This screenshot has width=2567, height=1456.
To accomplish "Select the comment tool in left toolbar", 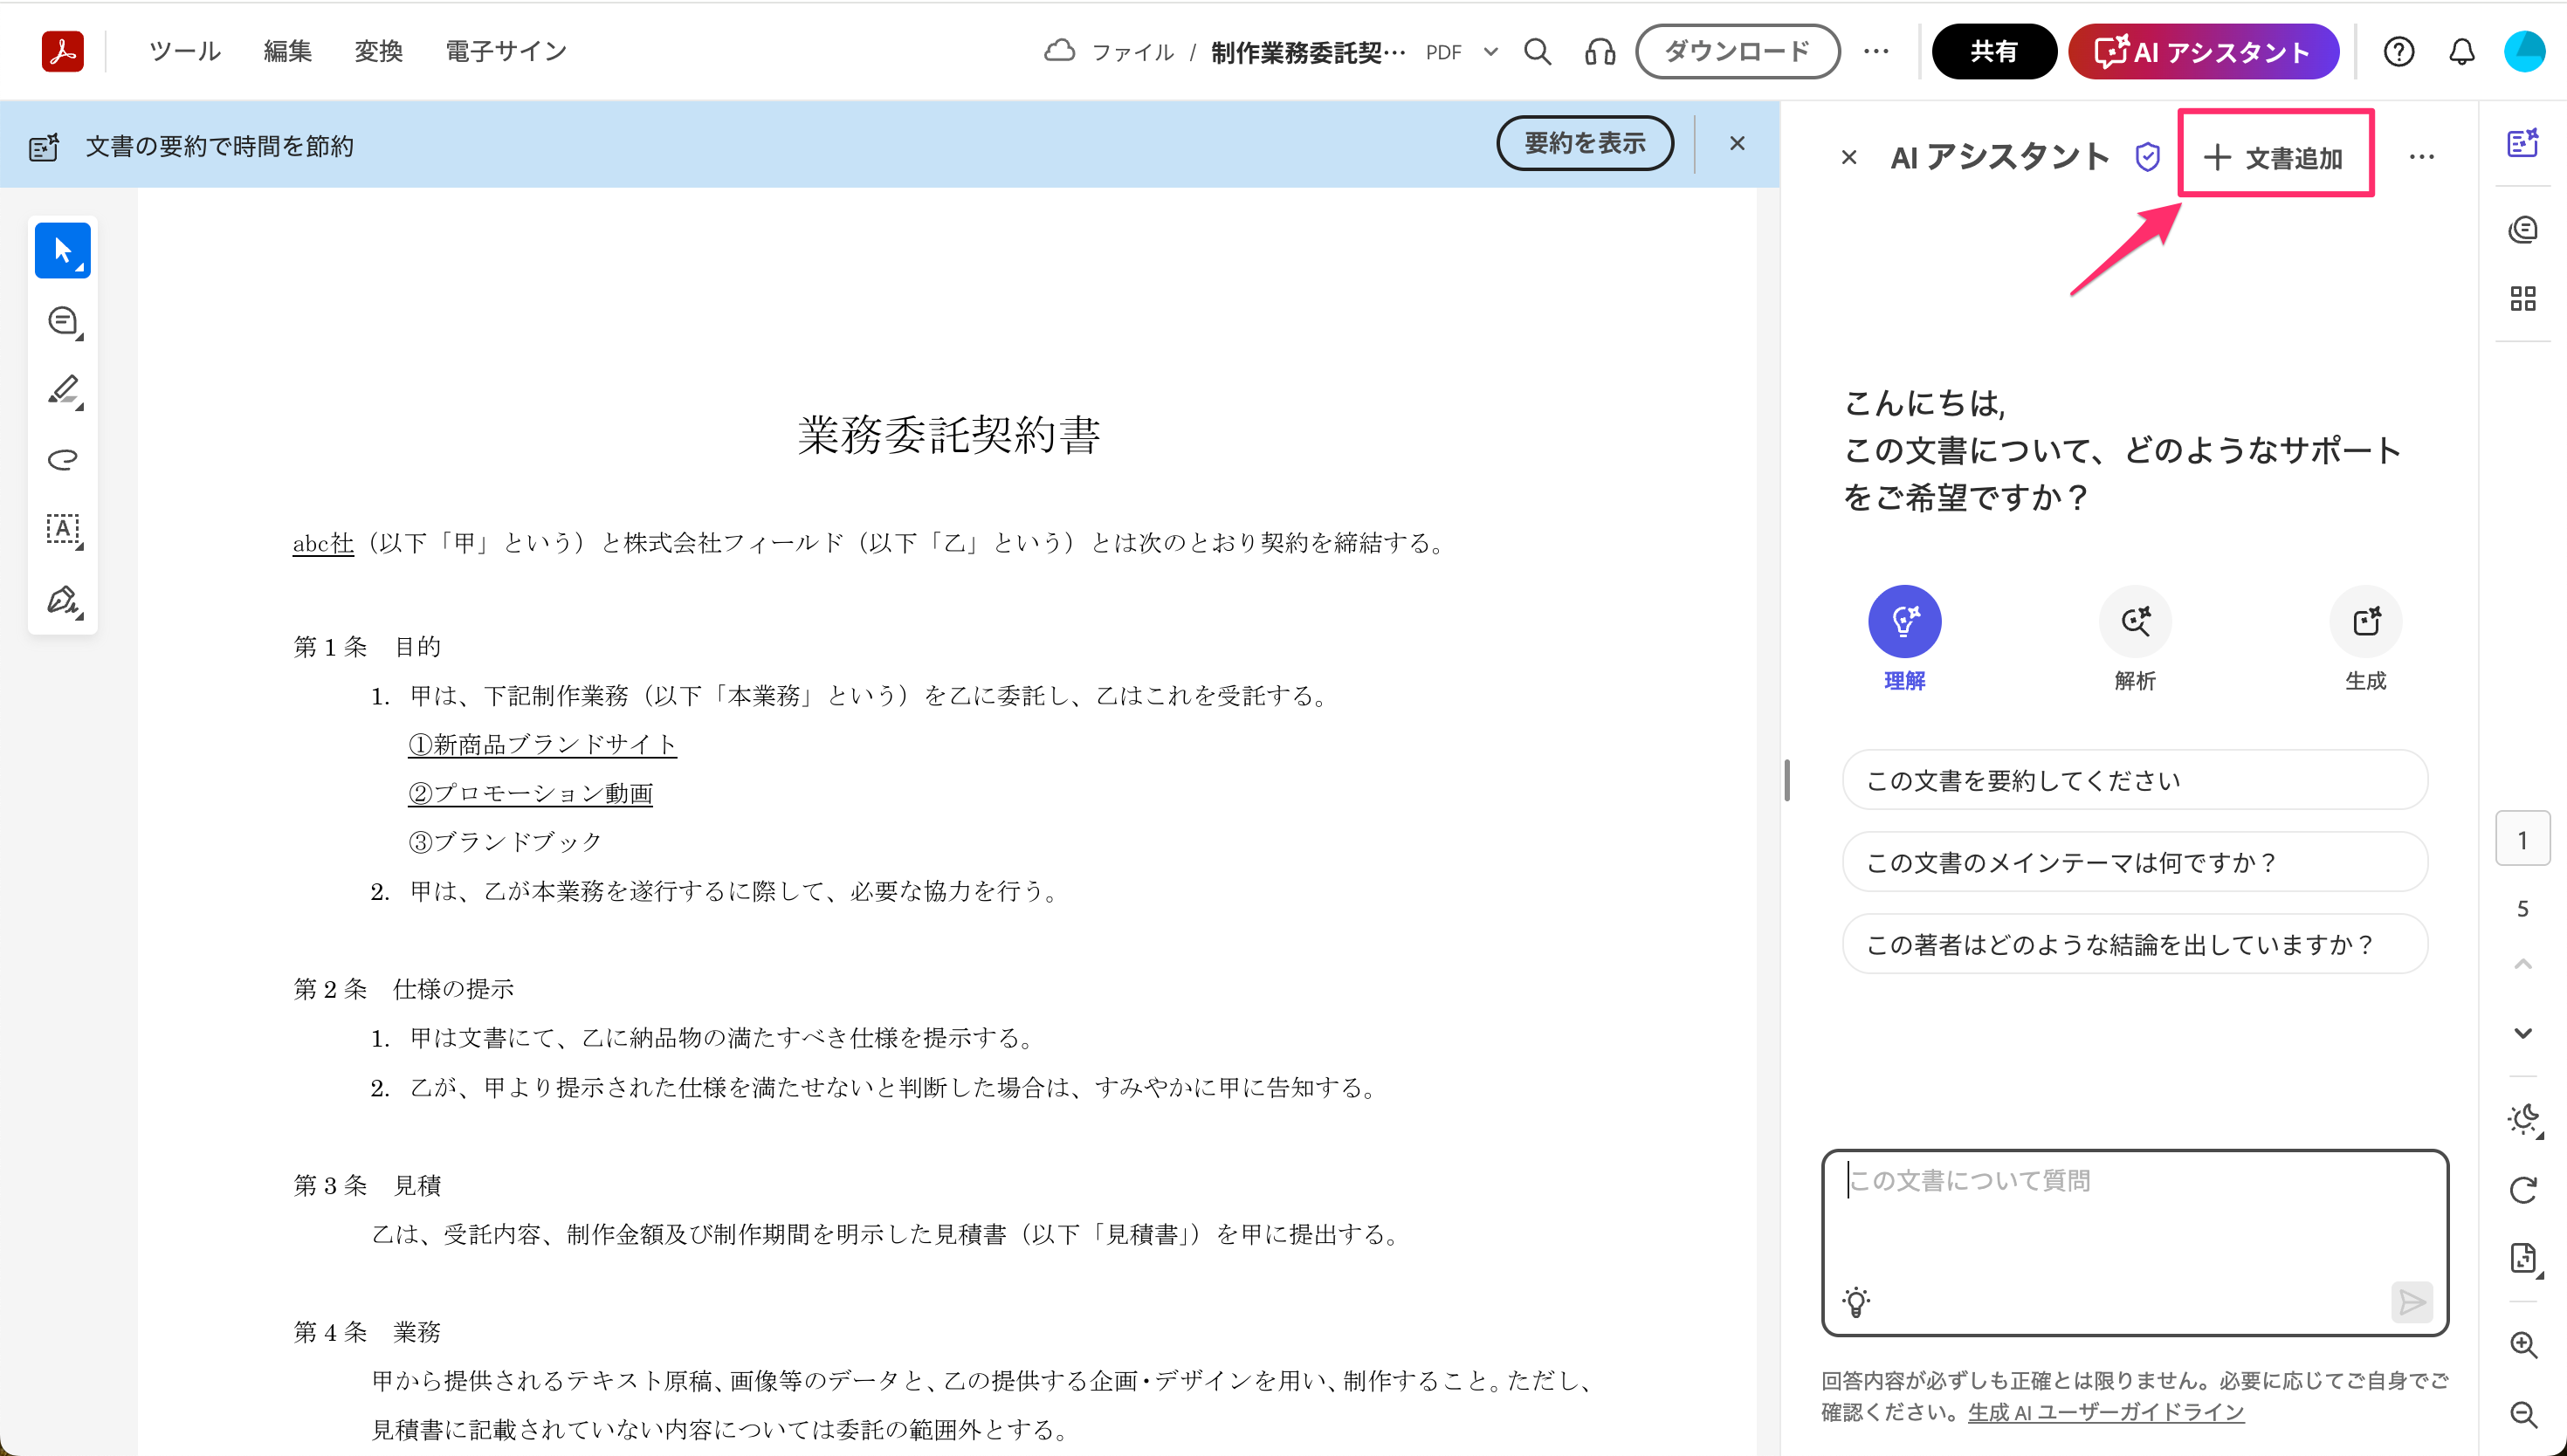I will click(63, 321).
